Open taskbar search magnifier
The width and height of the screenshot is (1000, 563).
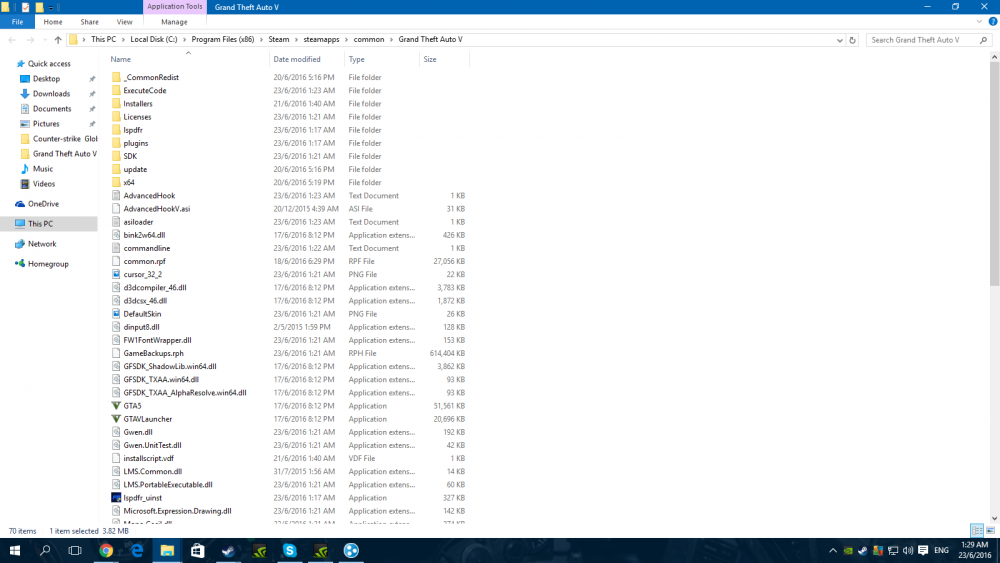point(45,550)
